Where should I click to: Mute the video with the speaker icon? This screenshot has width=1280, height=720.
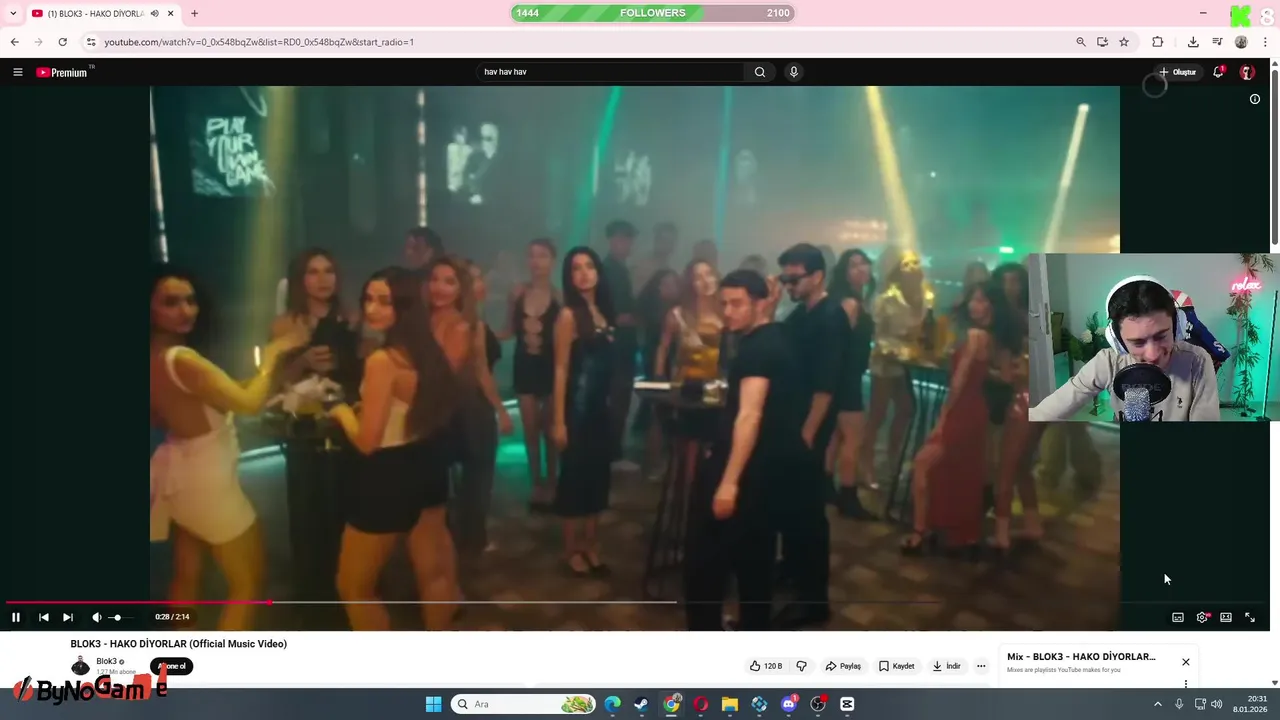(96, 617)
